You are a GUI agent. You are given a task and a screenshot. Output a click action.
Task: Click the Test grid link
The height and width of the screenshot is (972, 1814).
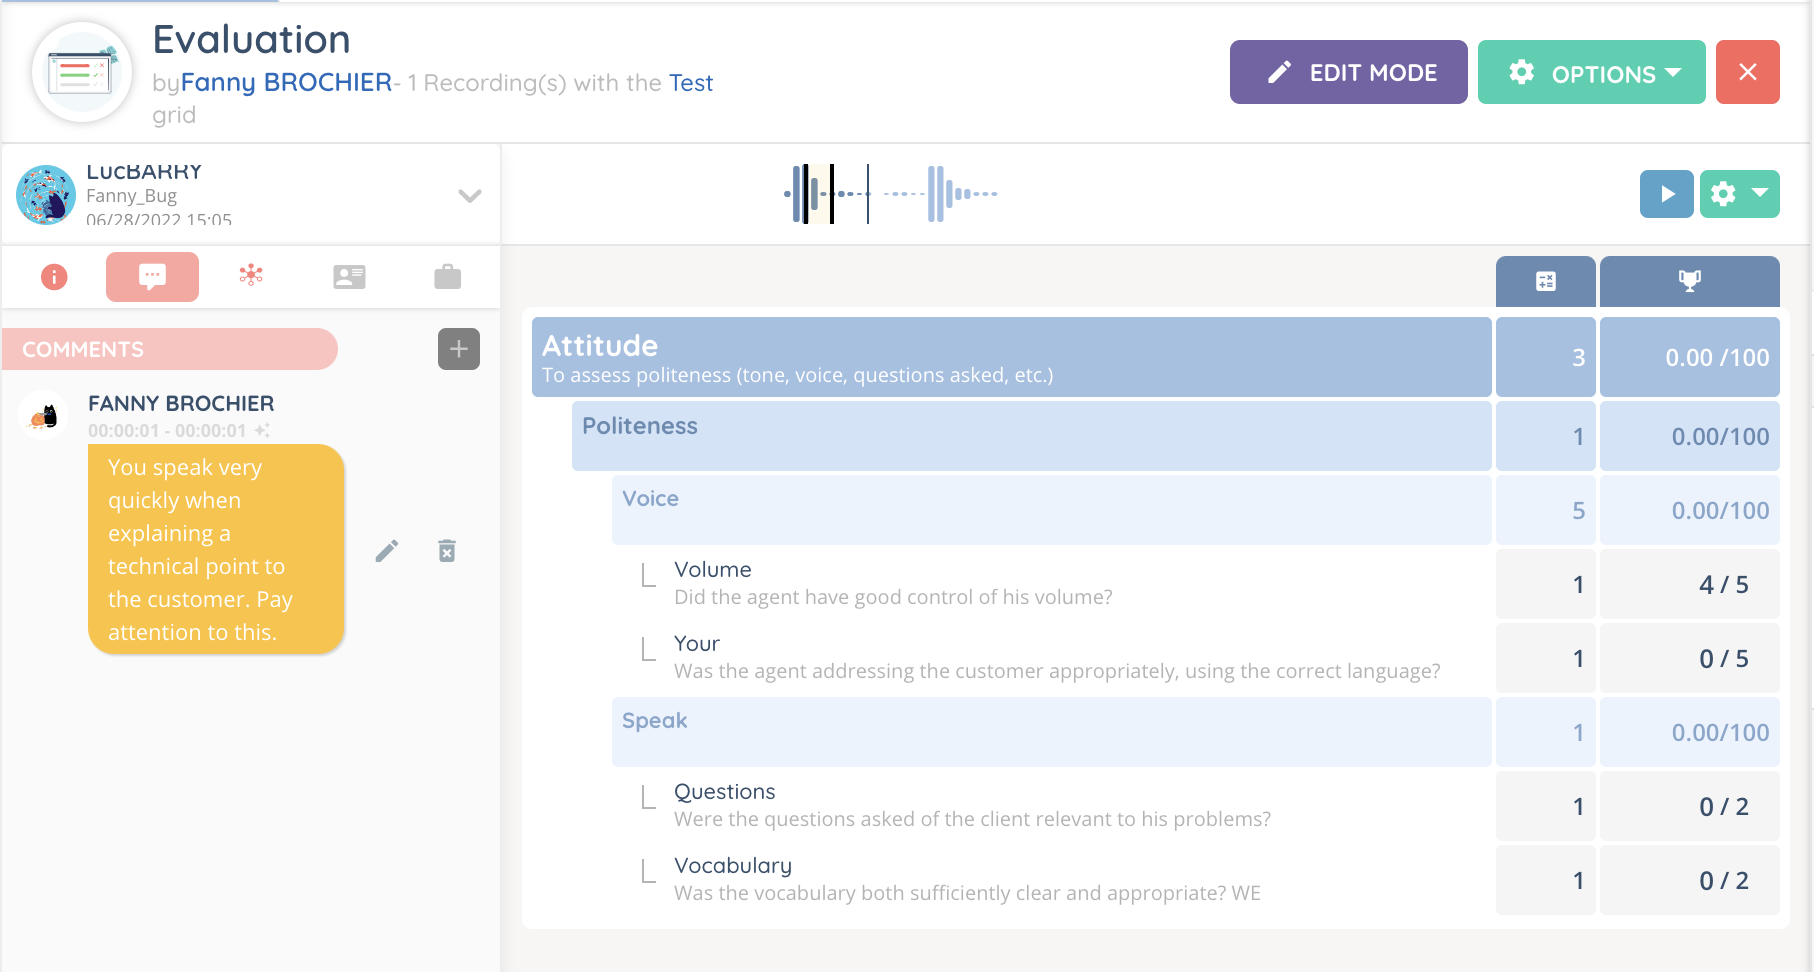tap(690, 83)
